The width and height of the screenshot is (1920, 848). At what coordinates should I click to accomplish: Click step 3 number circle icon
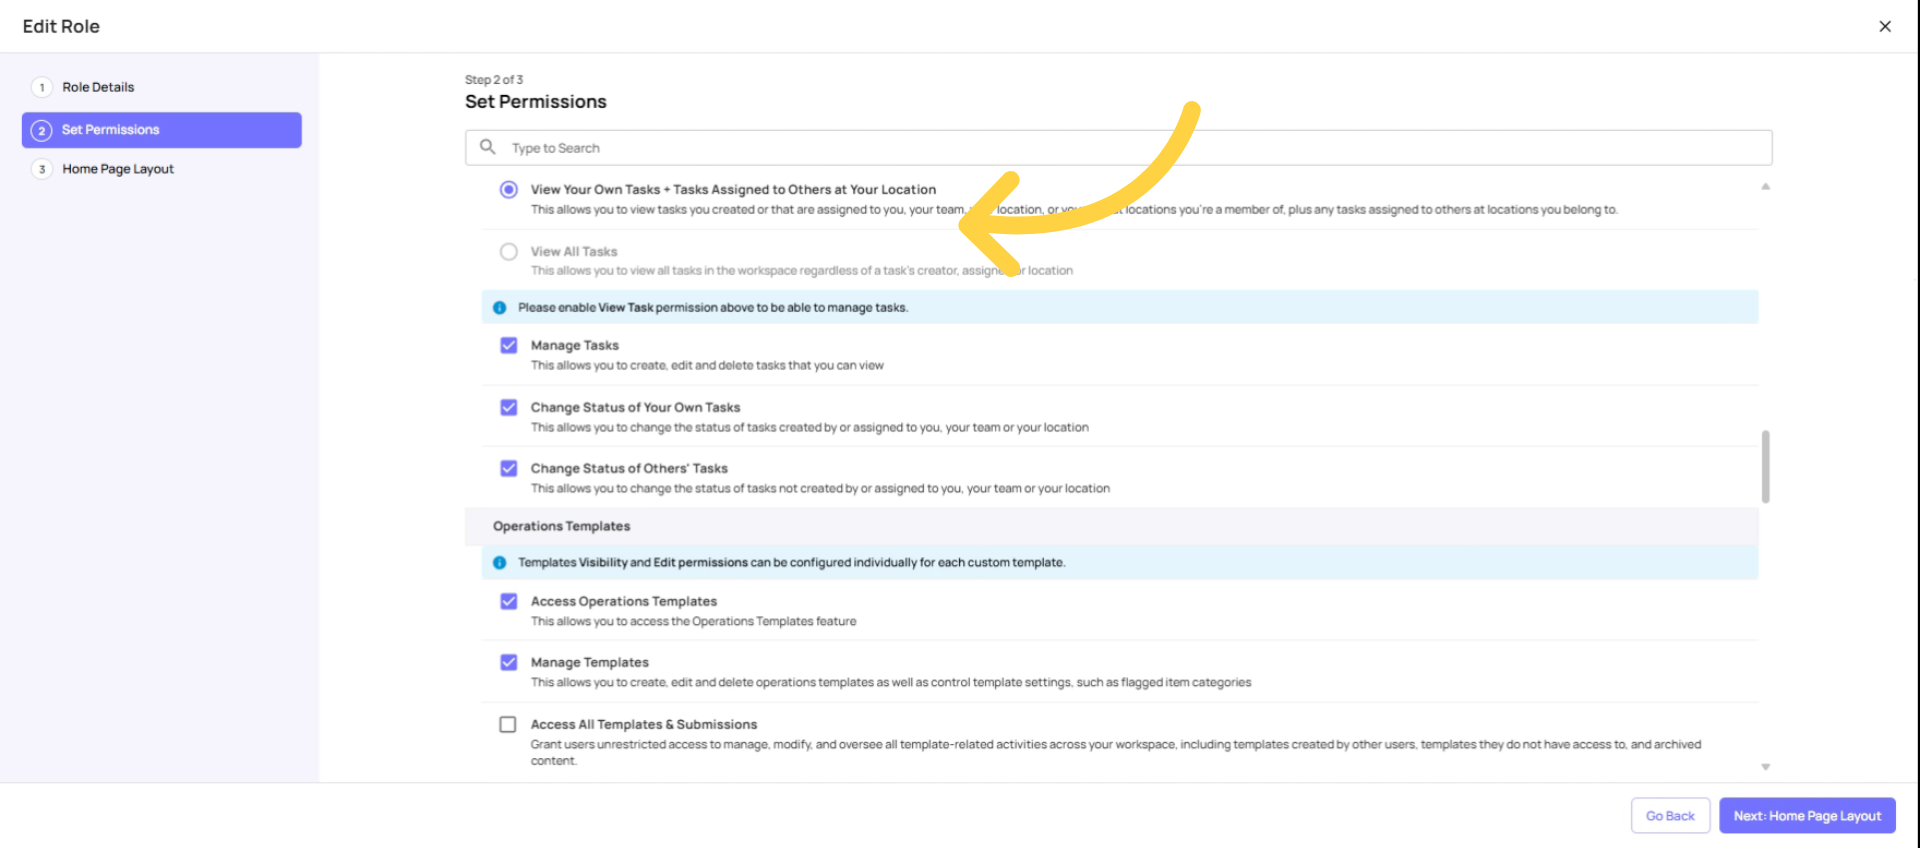coord(42,169)
